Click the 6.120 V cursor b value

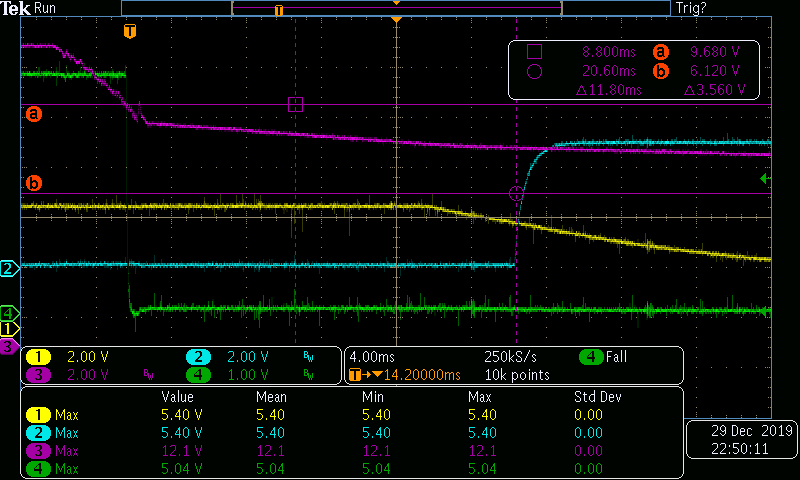click(714, 71)
